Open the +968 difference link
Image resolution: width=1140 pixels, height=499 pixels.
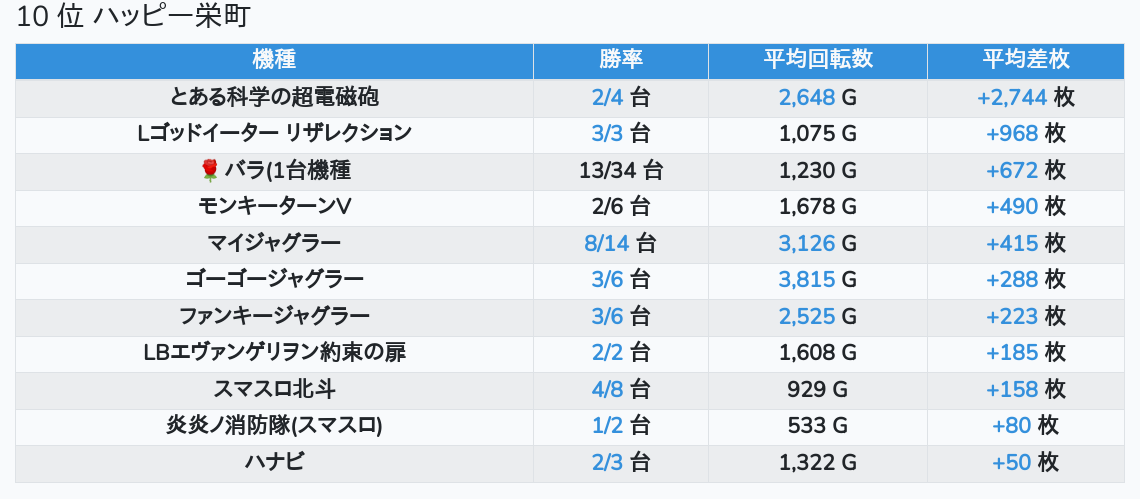1011,134
